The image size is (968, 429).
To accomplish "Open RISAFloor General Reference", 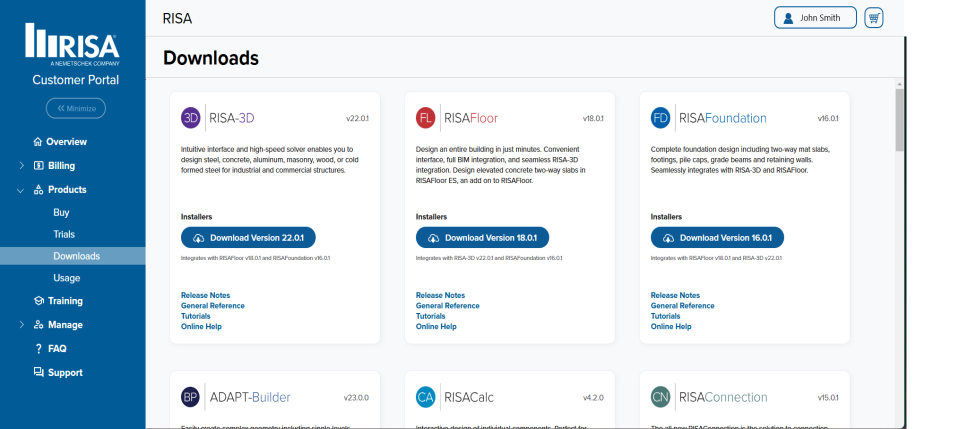I will (x=448, y=306).
